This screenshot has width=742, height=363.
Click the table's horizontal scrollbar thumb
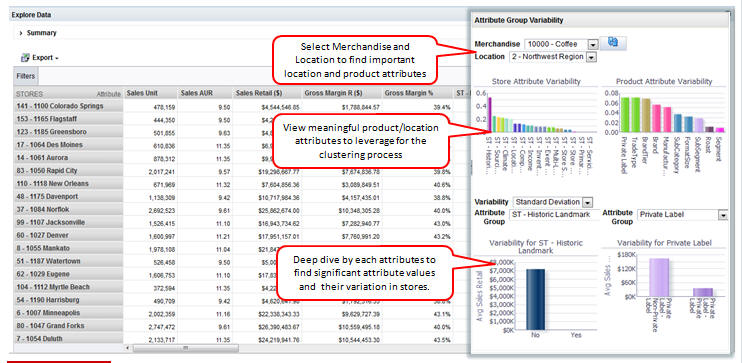click(186, 348)
